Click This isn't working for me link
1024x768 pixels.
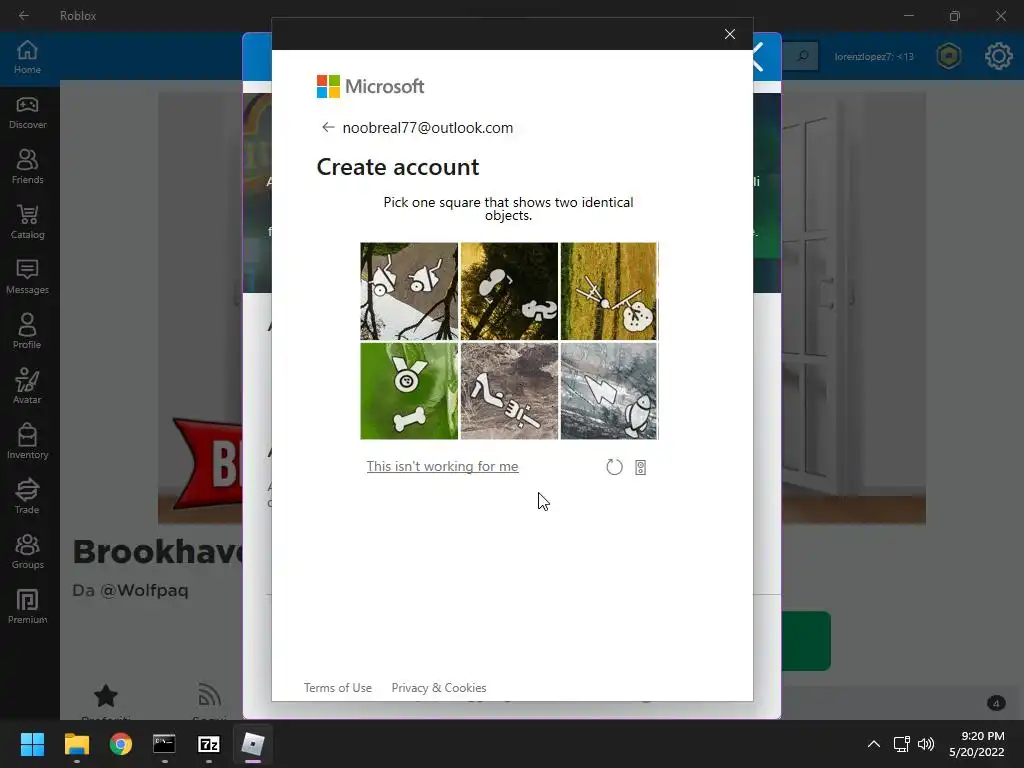[x=442, y=466]
